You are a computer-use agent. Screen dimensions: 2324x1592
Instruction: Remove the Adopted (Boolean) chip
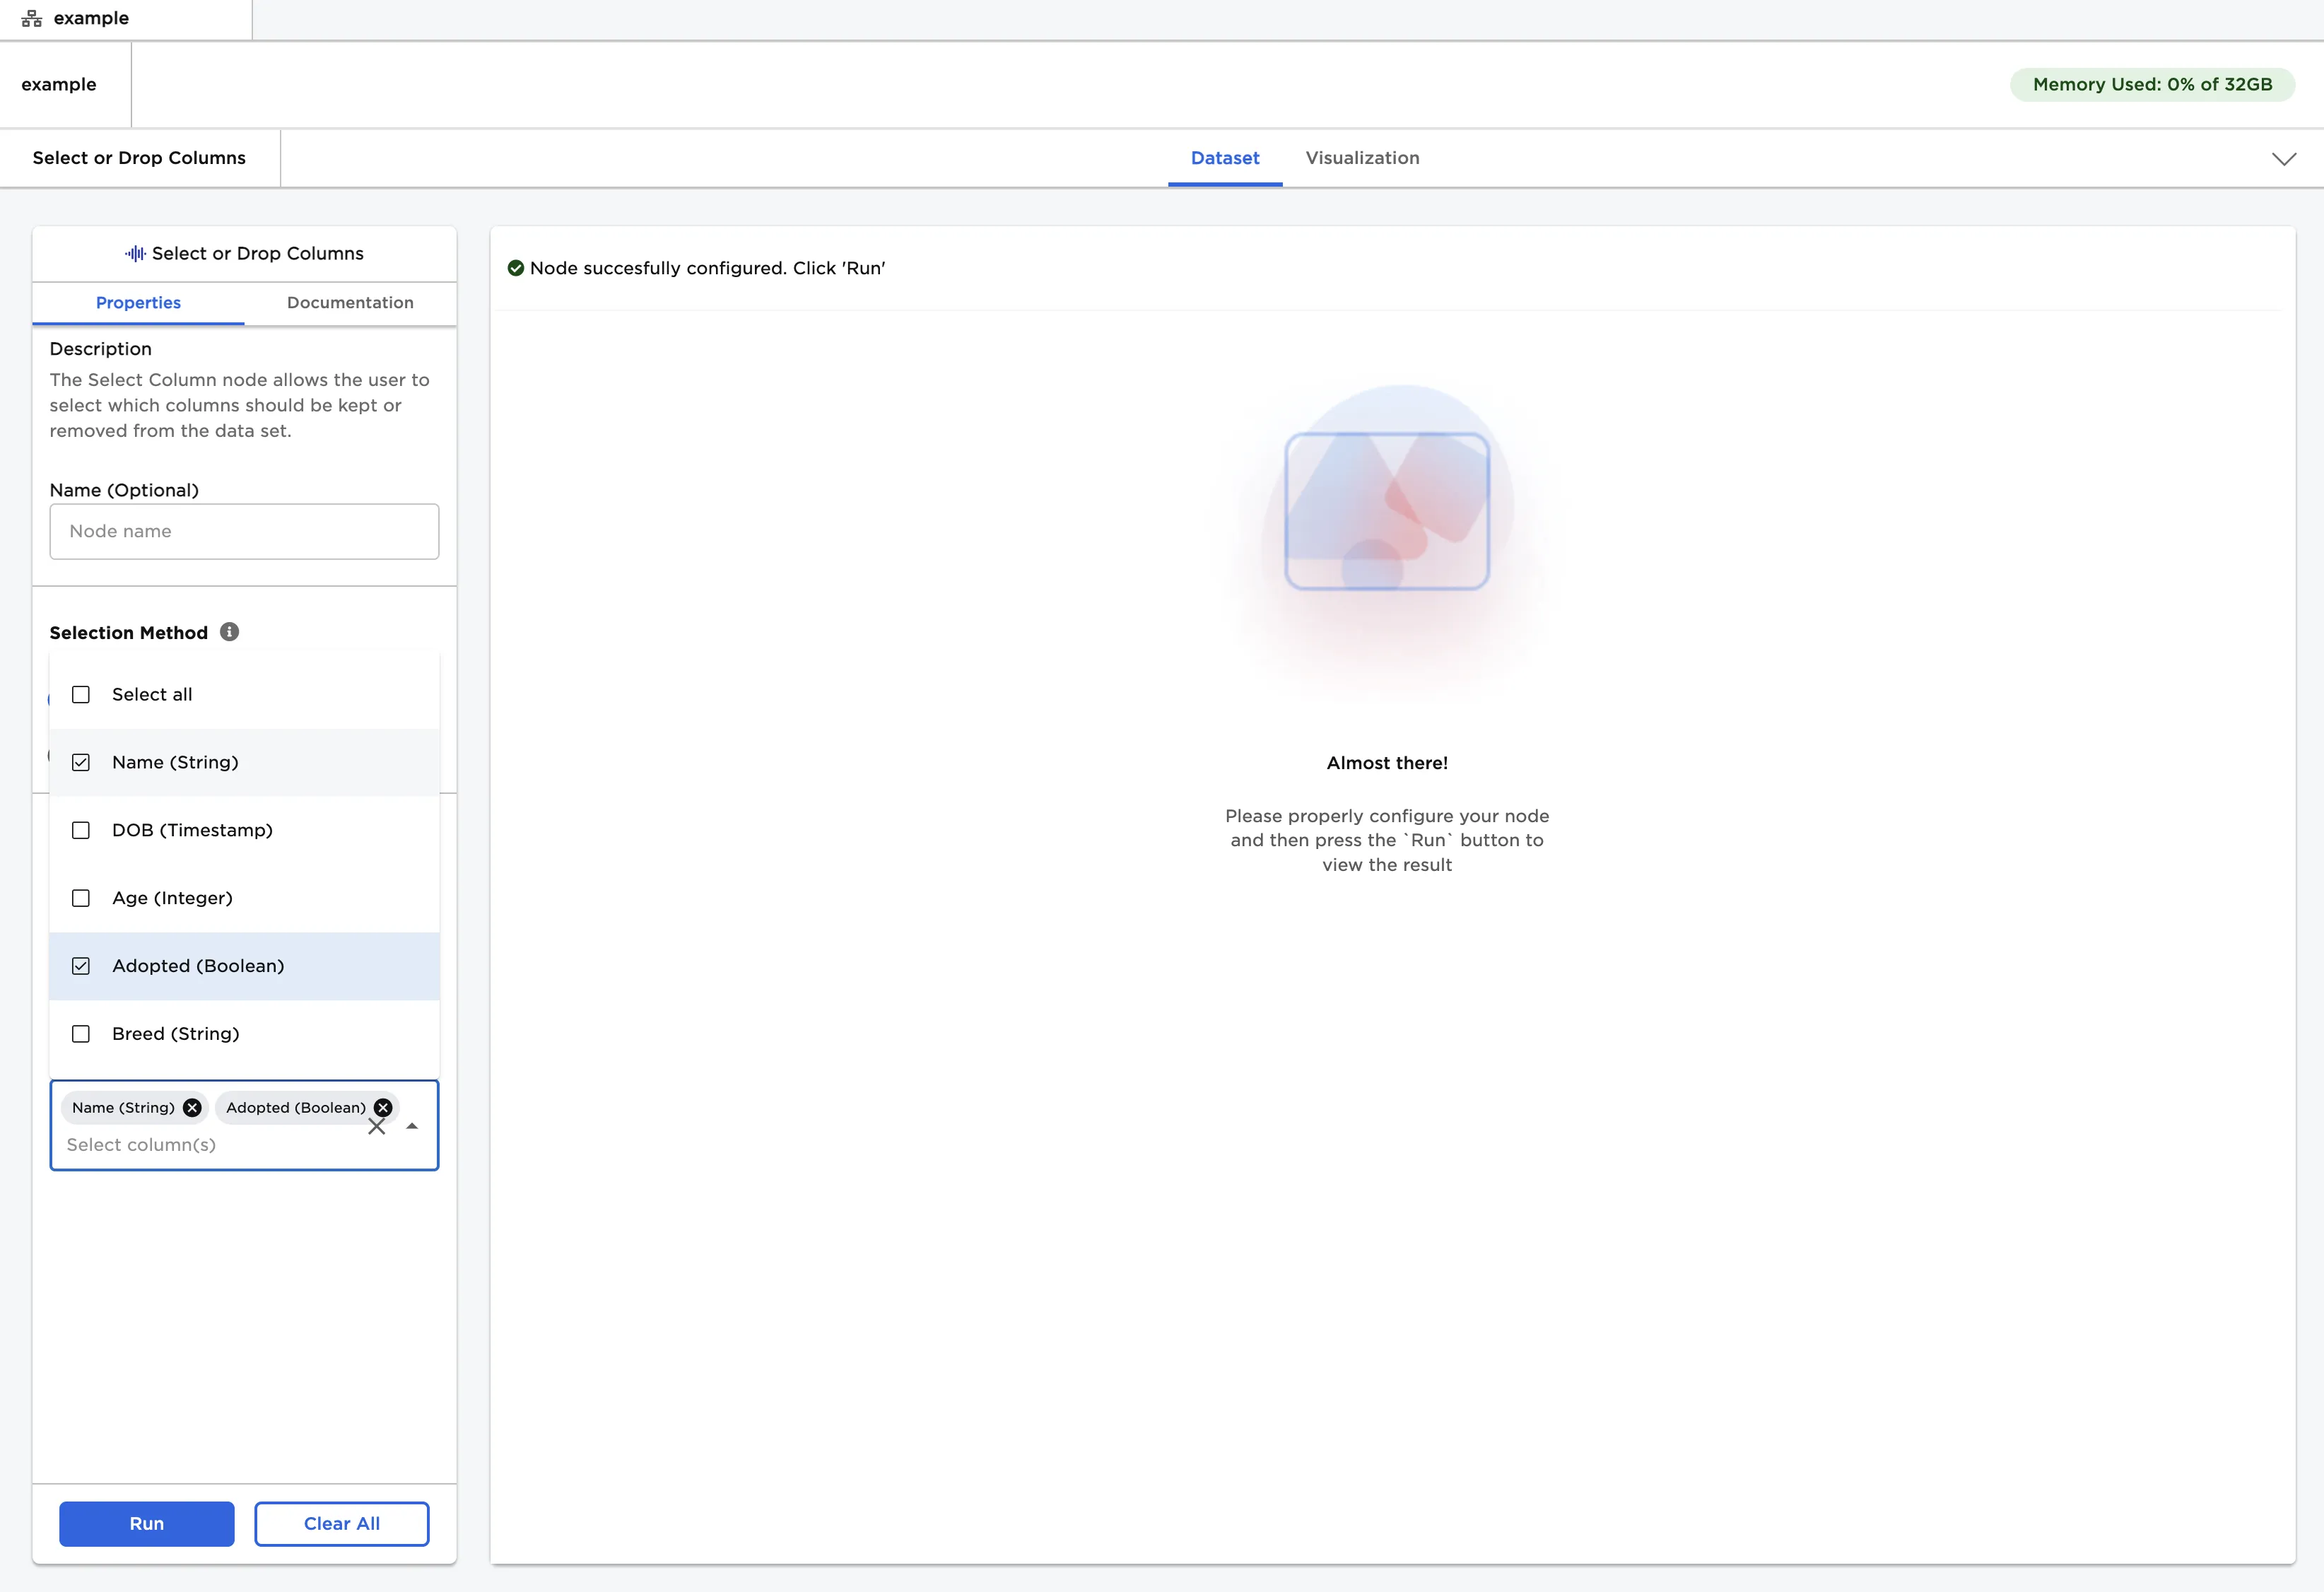click(383, 1107)
